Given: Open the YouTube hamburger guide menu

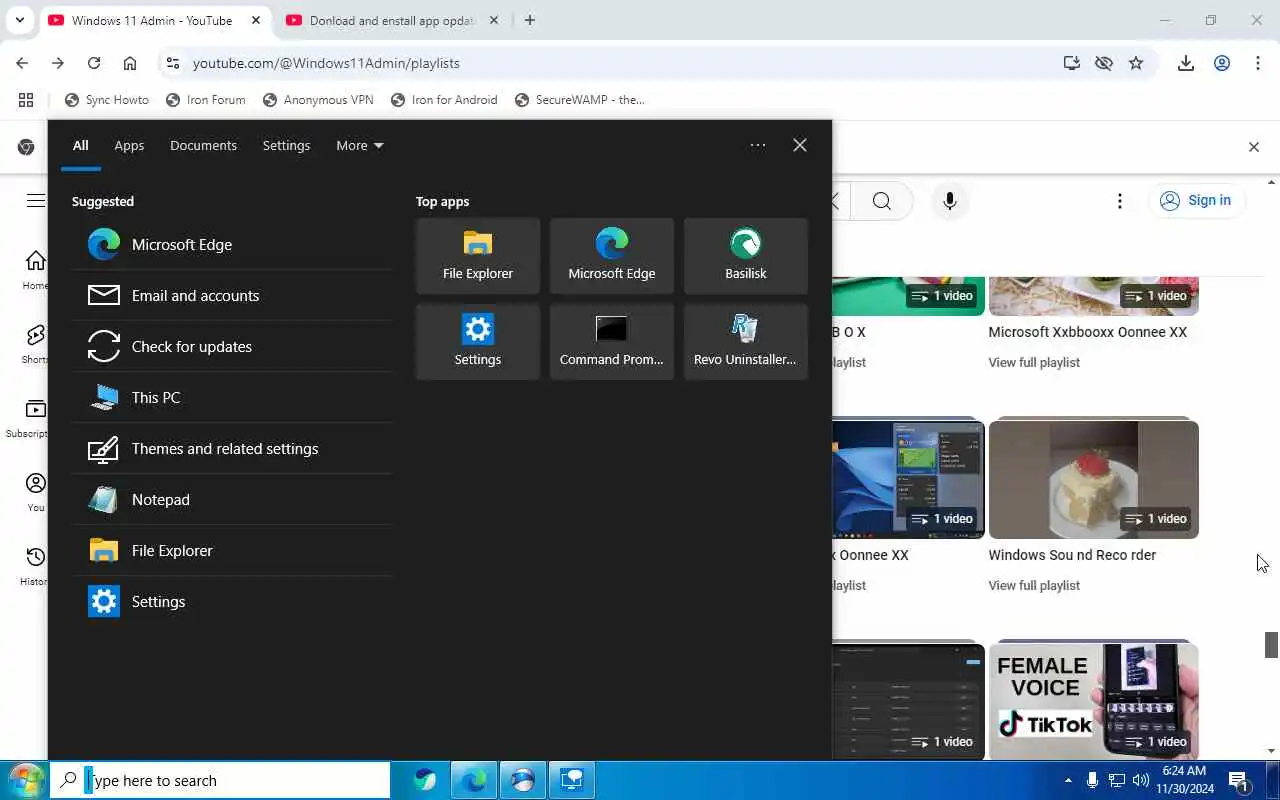Looking at the screenshot, I should 36,201.
